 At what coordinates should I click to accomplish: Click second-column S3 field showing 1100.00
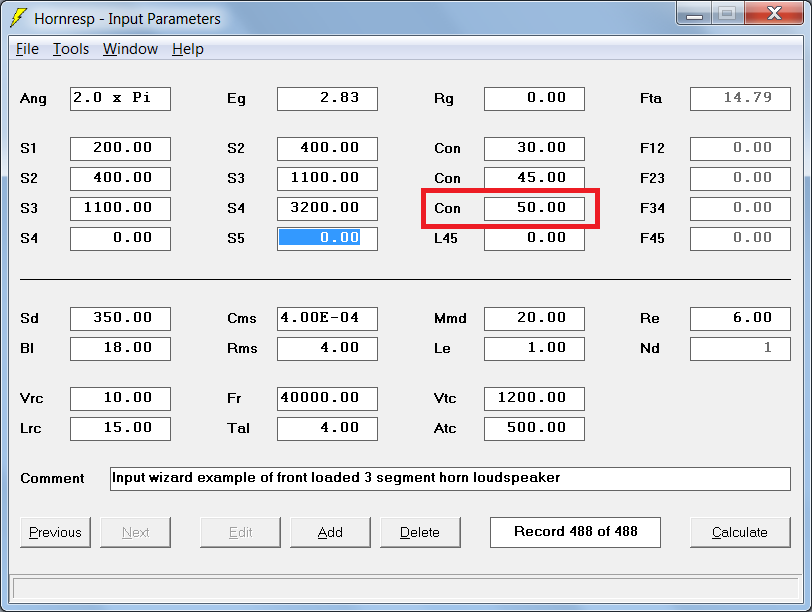(x=327, y=179)
